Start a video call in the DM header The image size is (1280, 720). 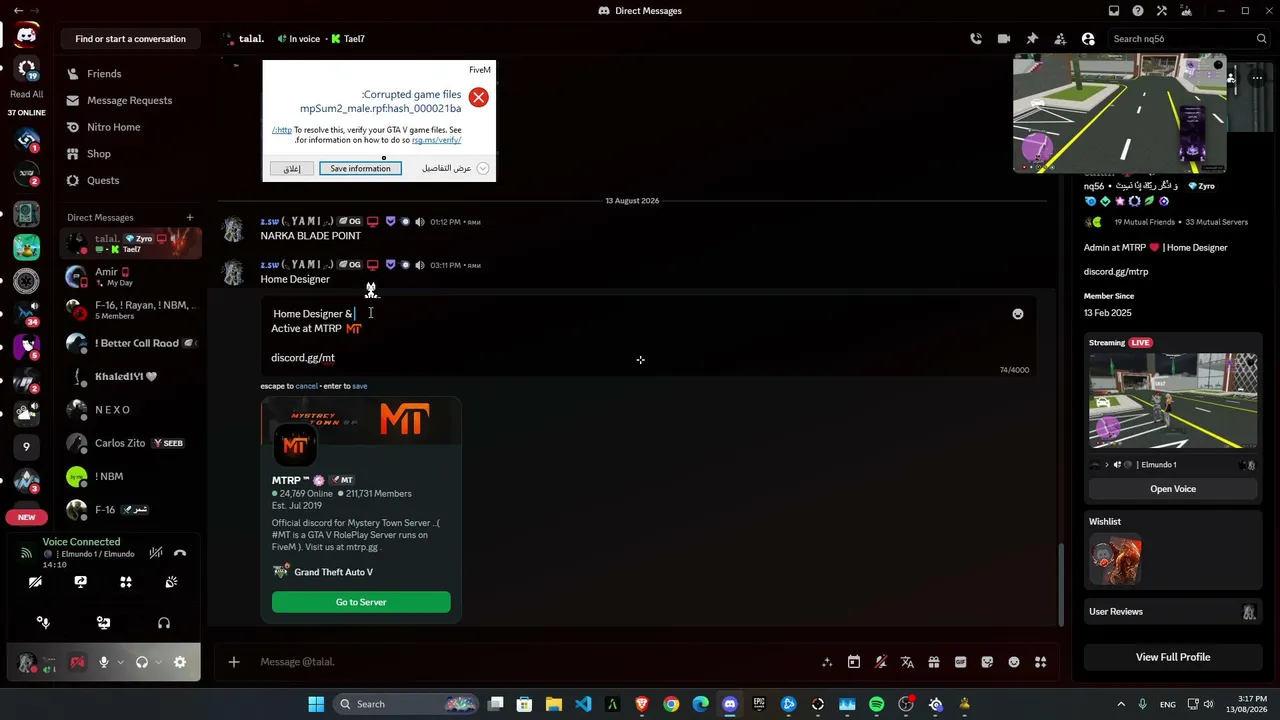[x=1004, y=39]
